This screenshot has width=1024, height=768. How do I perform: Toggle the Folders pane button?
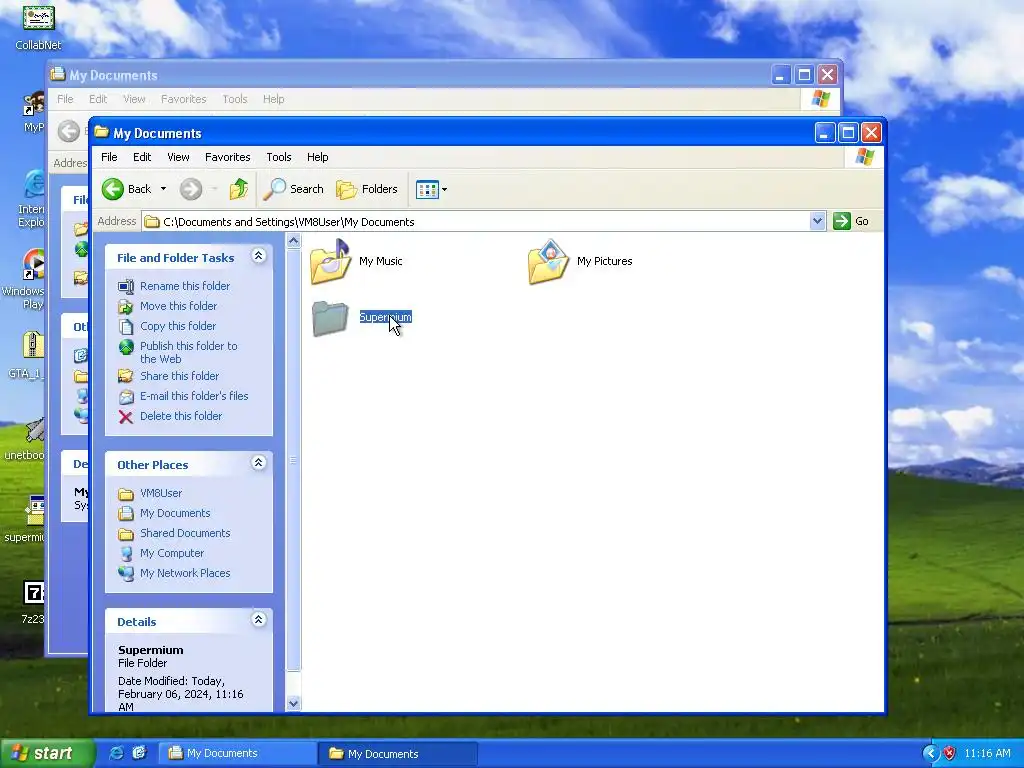pyautogui.click(x=367, y=189)
